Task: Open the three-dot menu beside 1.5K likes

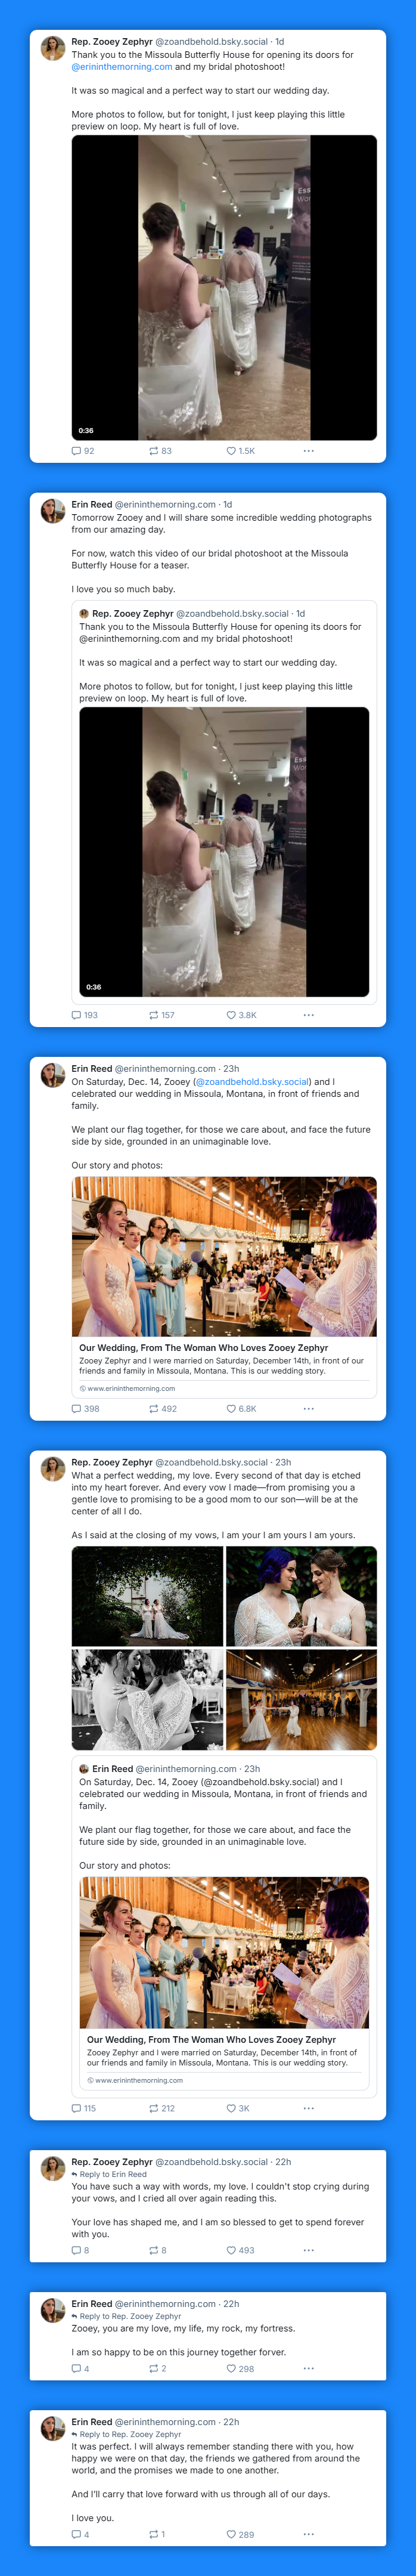Action: click(x=308, y=451)
